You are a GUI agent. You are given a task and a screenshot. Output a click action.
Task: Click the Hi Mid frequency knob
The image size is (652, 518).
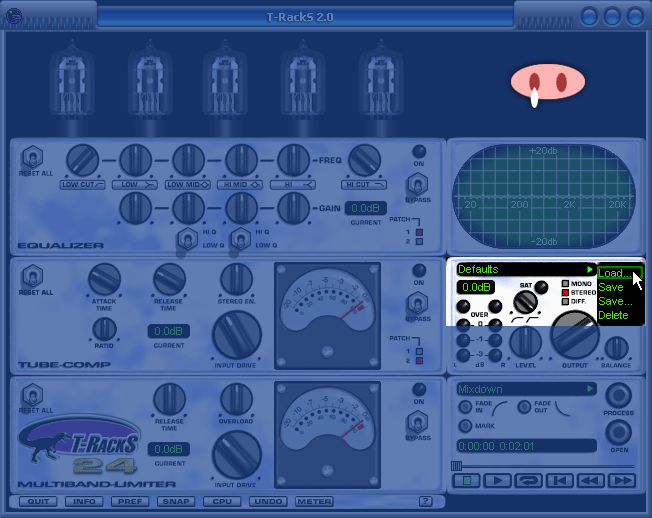pos(241,160)
